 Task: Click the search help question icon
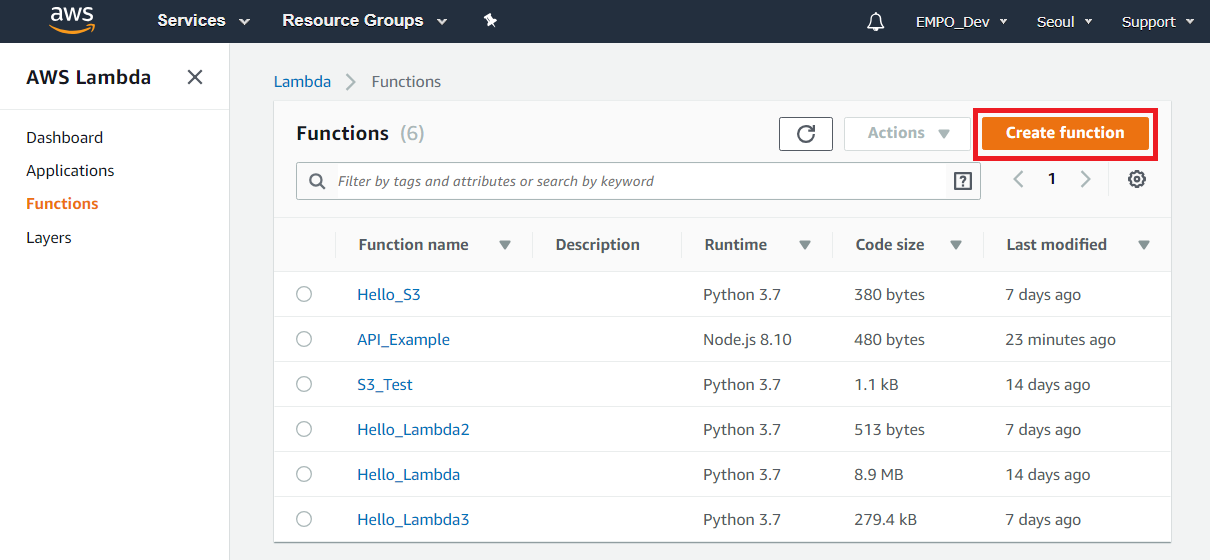pyautogui.click(x=963, y=181)
